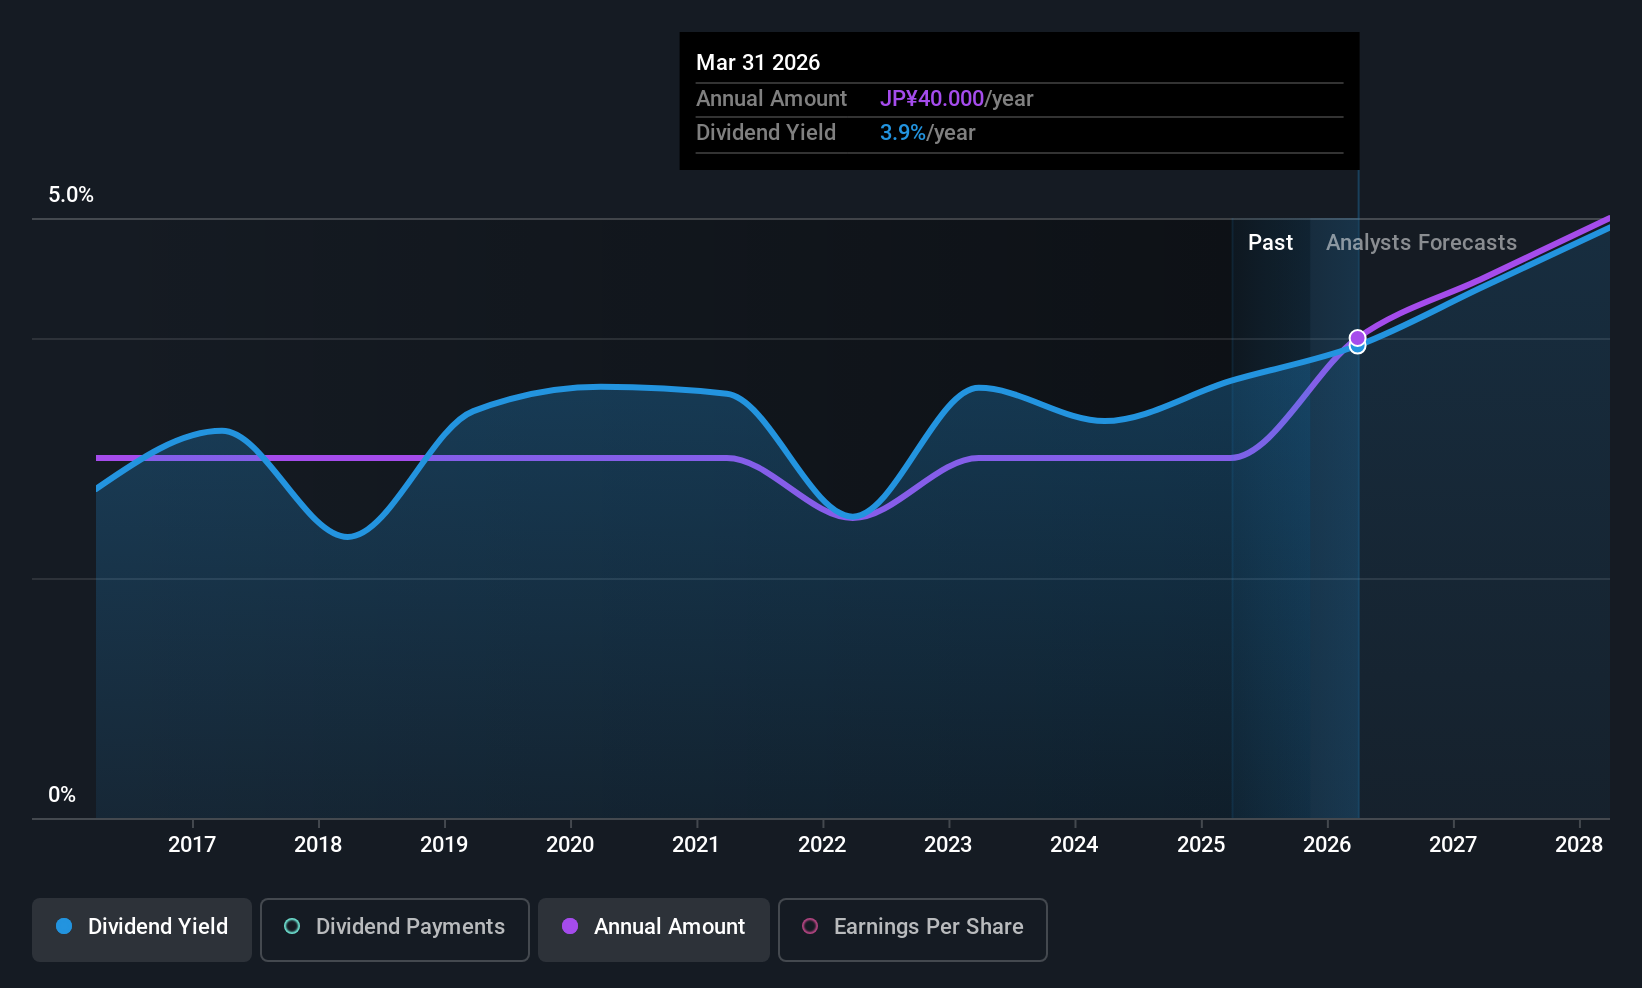This screenshot has width=1642, height=988.
Task: Toggle the Earnings Per Share legend item
Action: (912, 929)
